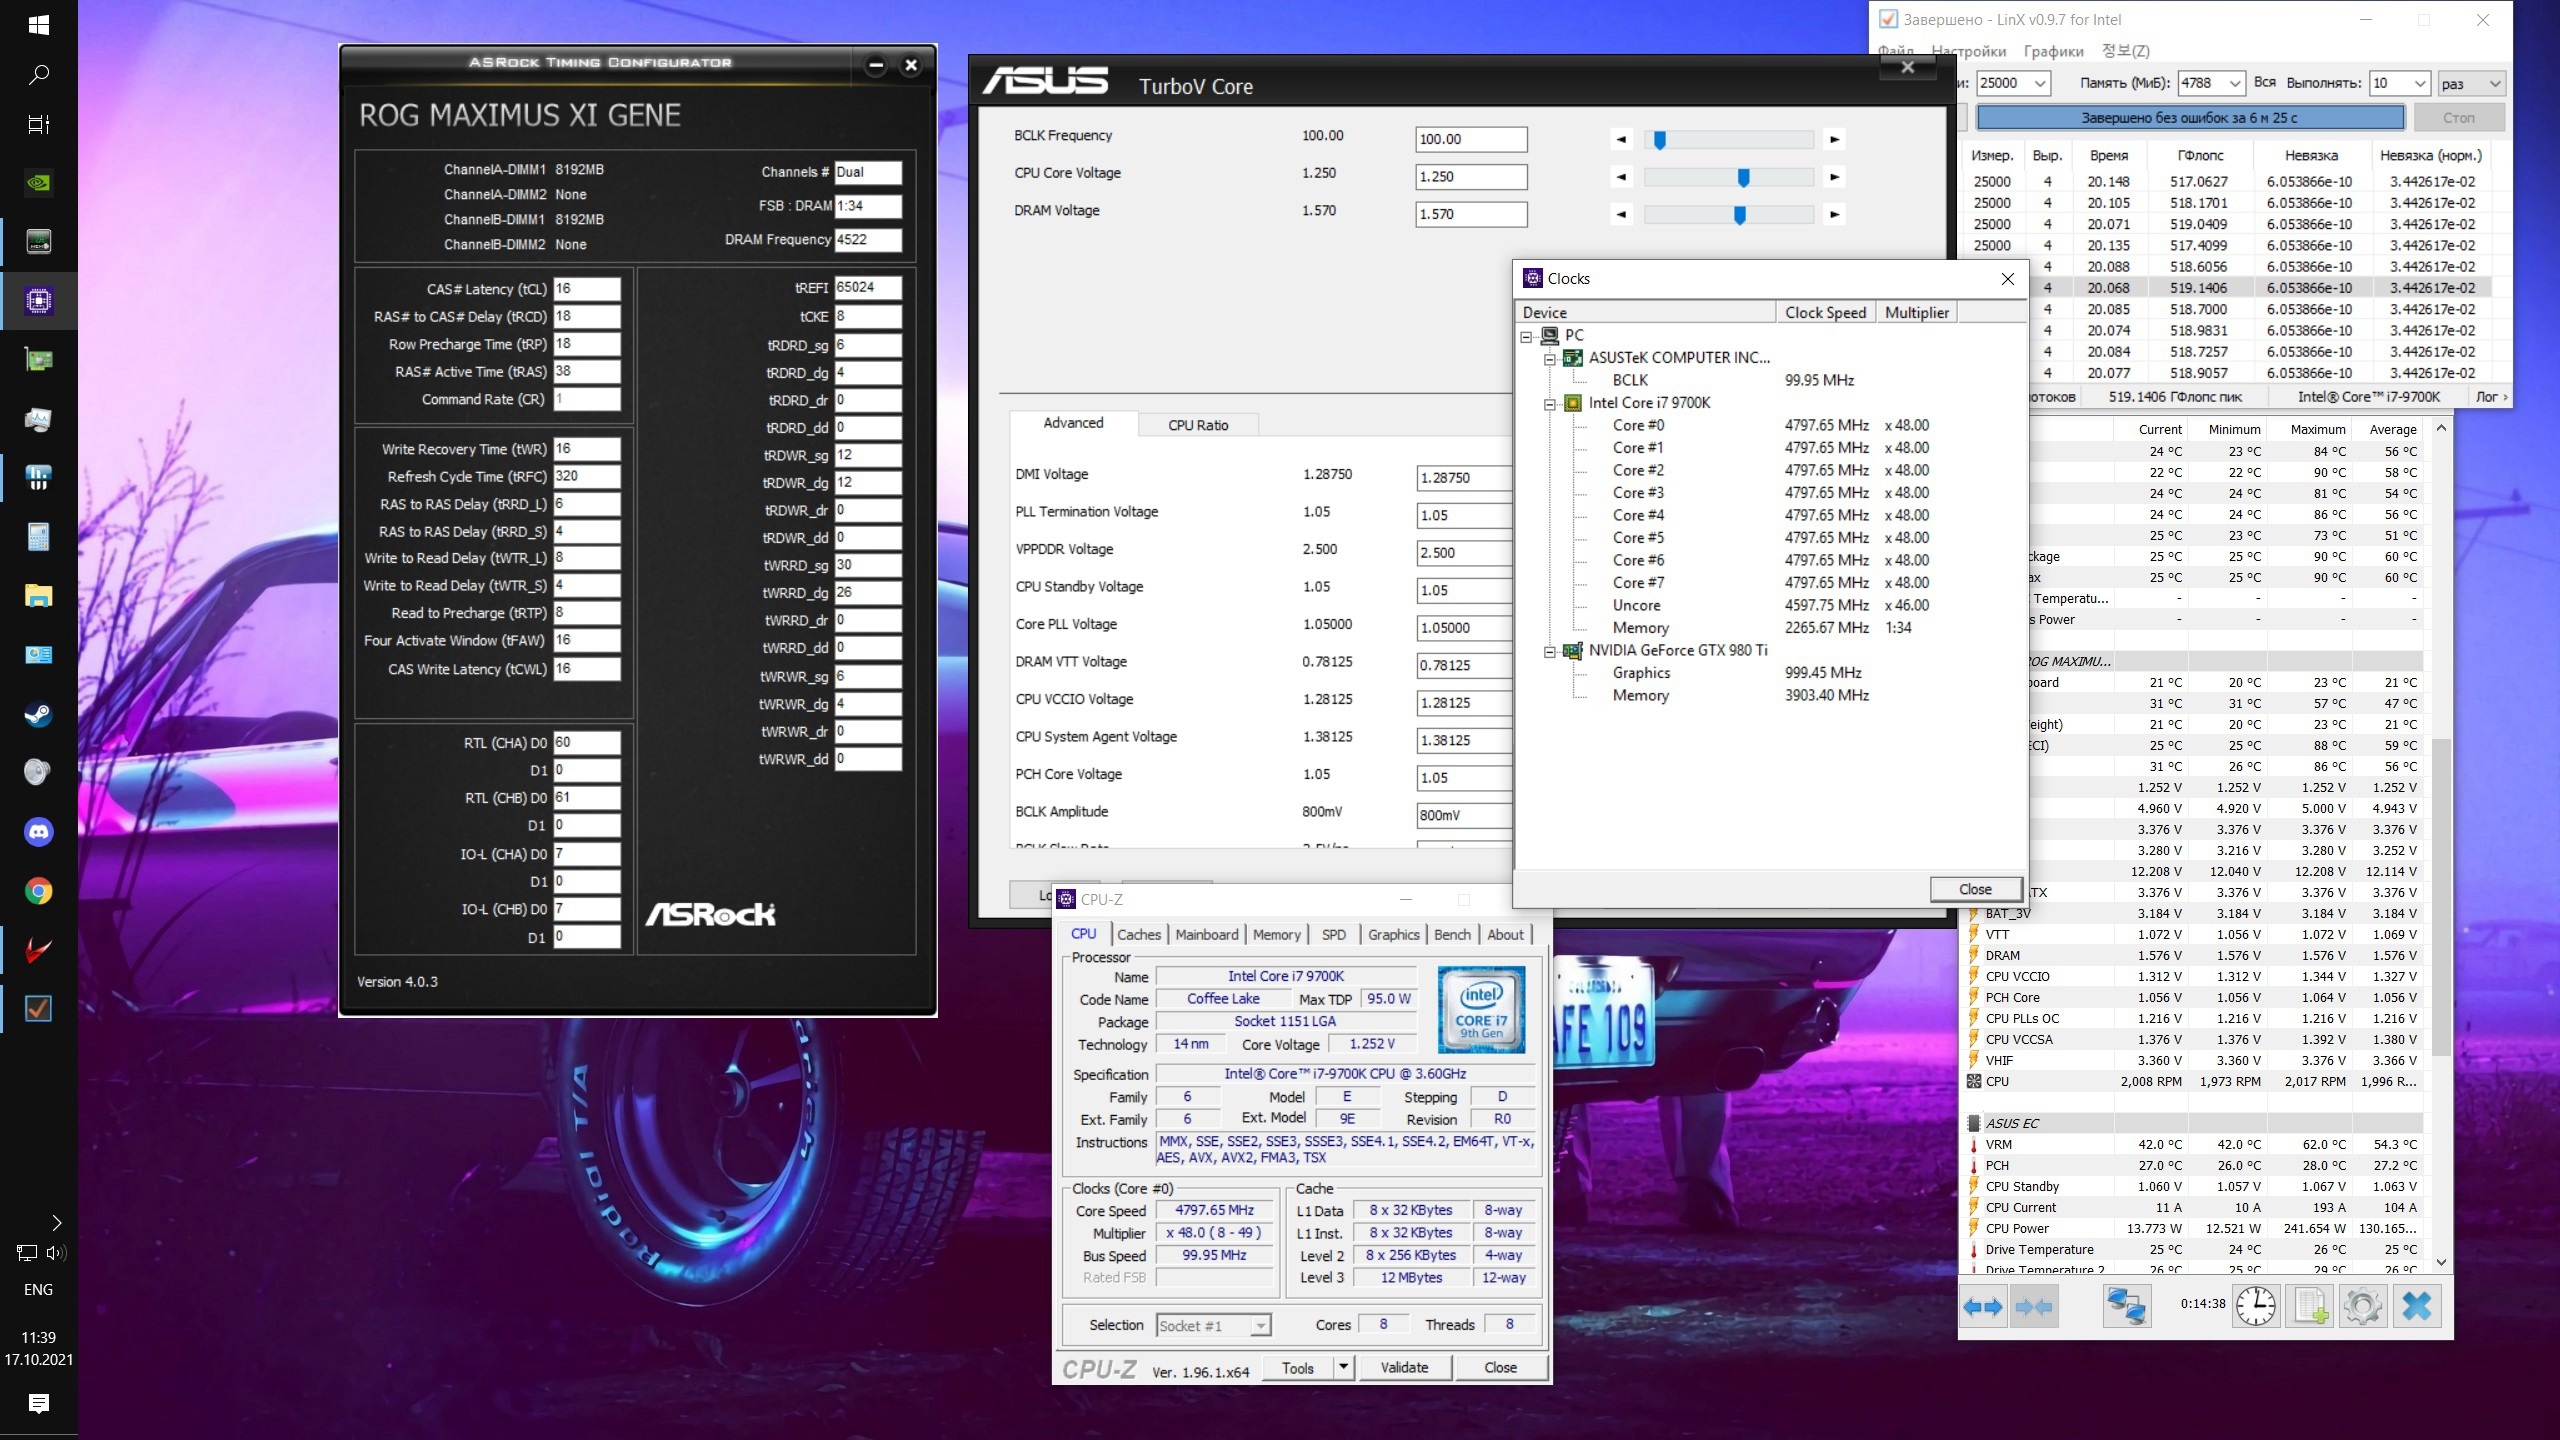The width and height of the screenshot is (2560, 1440).
Task: Click HWiNFO log file spreadsheet icon
Action: pyautogui.click(x=2310, y=1307)
